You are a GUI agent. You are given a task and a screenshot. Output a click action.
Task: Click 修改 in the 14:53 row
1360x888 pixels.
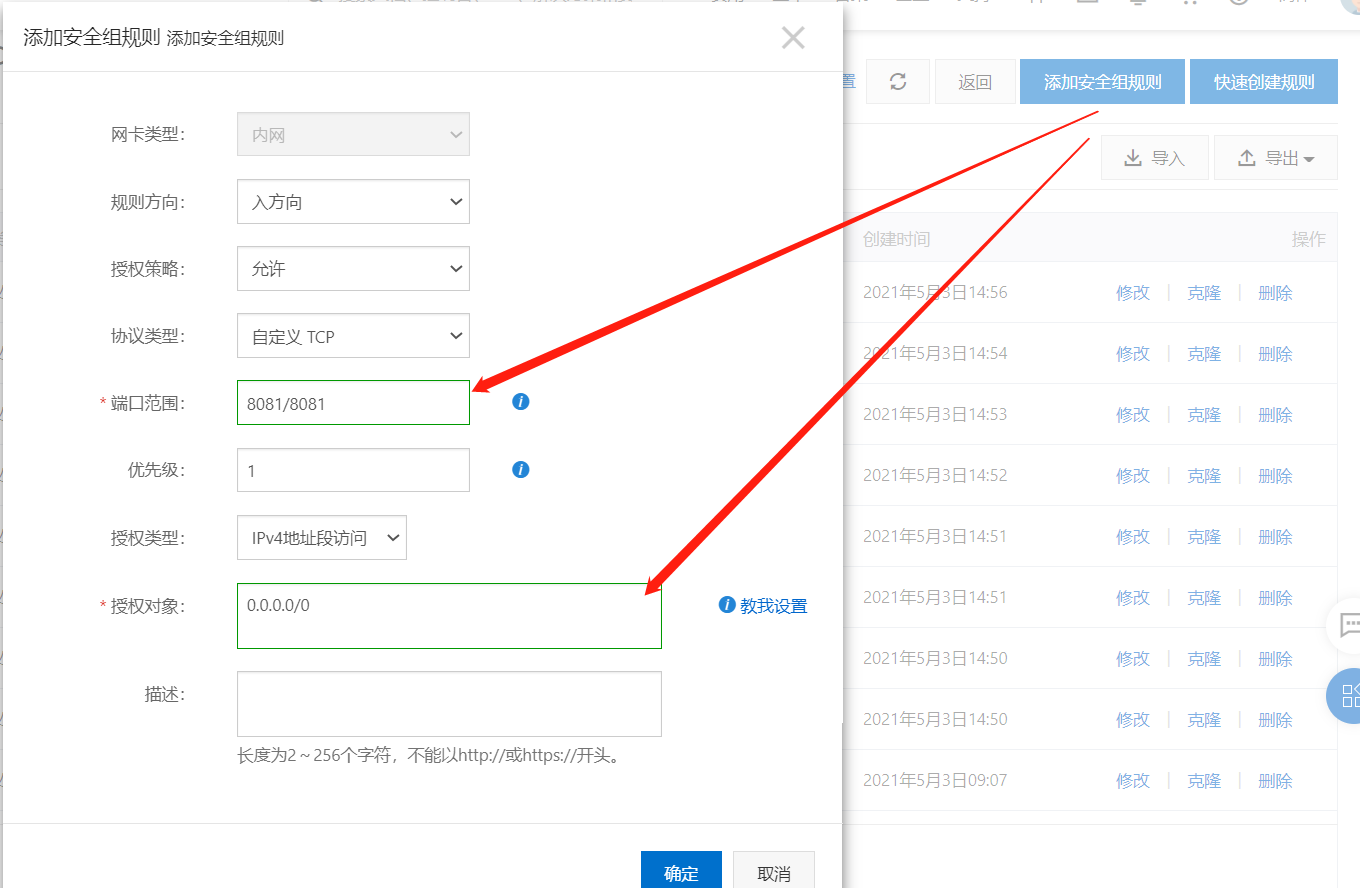[x=1133, y=415]
